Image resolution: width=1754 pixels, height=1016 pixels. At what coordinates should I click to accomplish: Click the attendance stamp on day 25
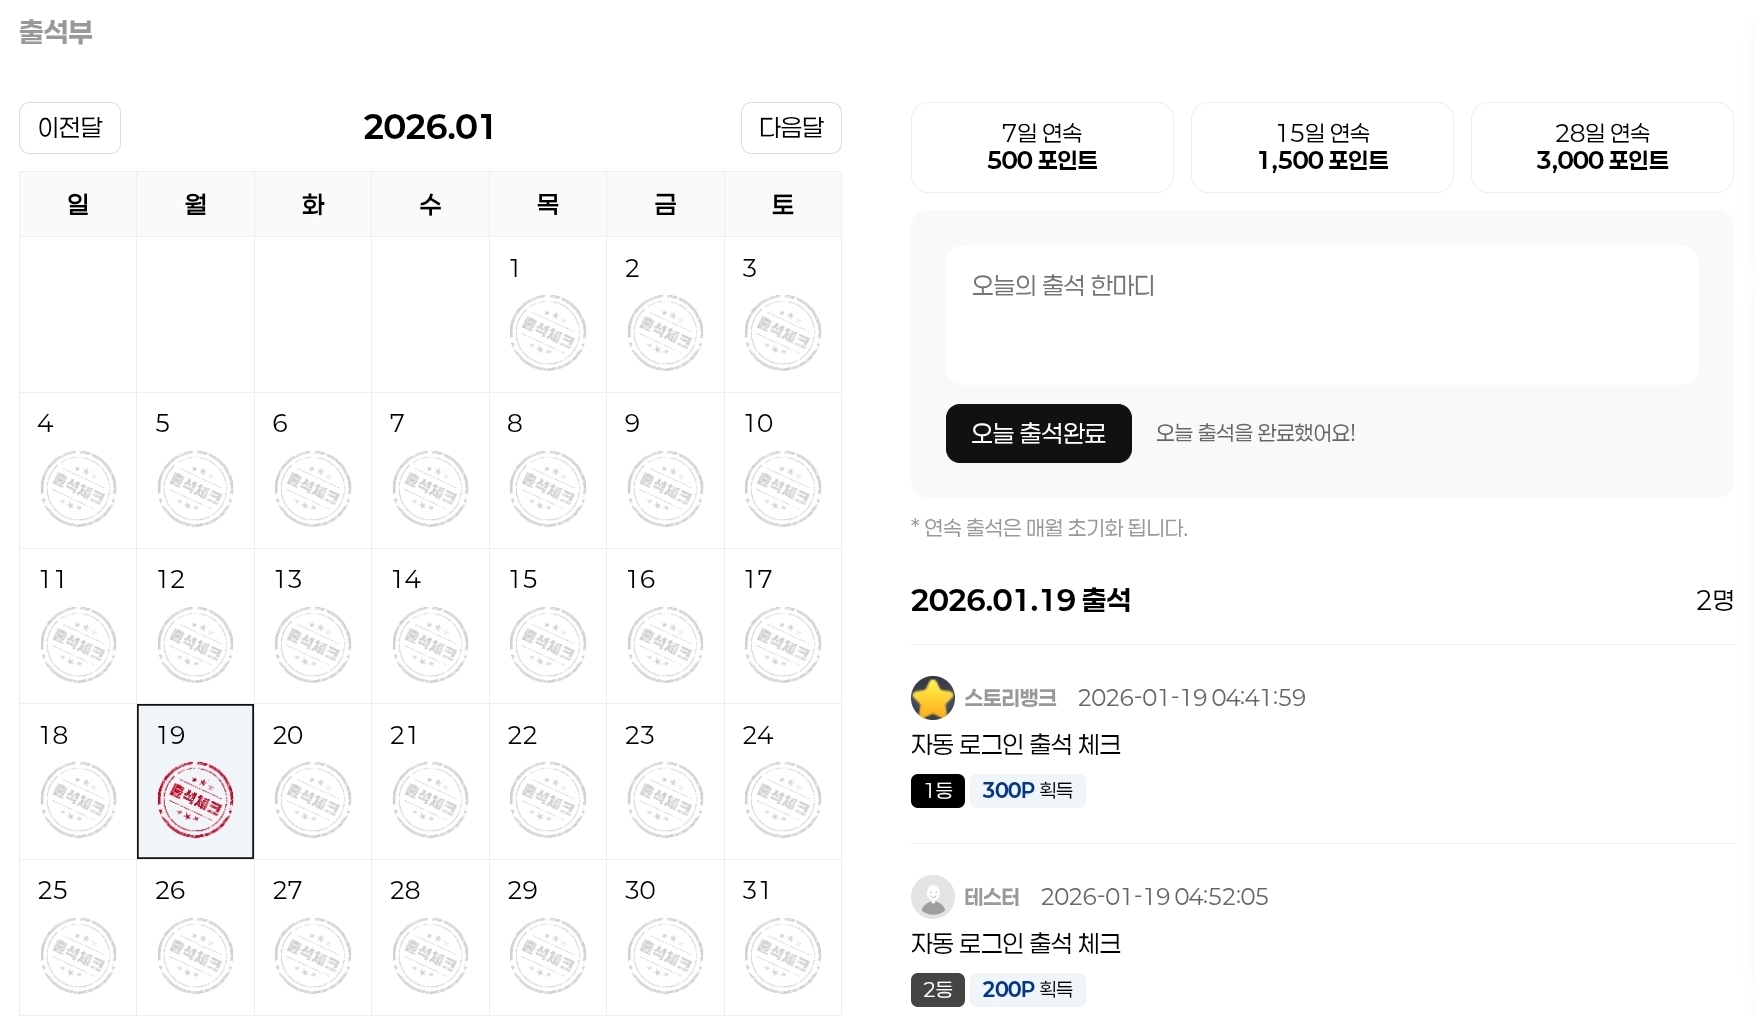click(x=78, y=955)
